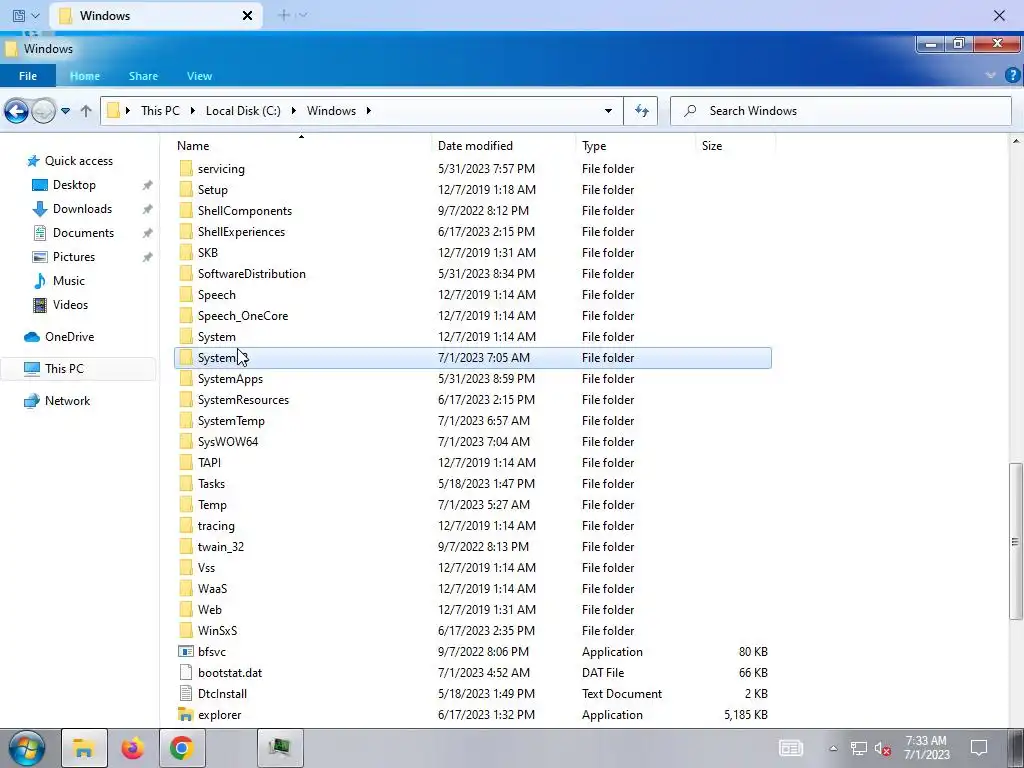Select the twain_32 folder name
1024x768 pixels.
(x=221, y=547)
